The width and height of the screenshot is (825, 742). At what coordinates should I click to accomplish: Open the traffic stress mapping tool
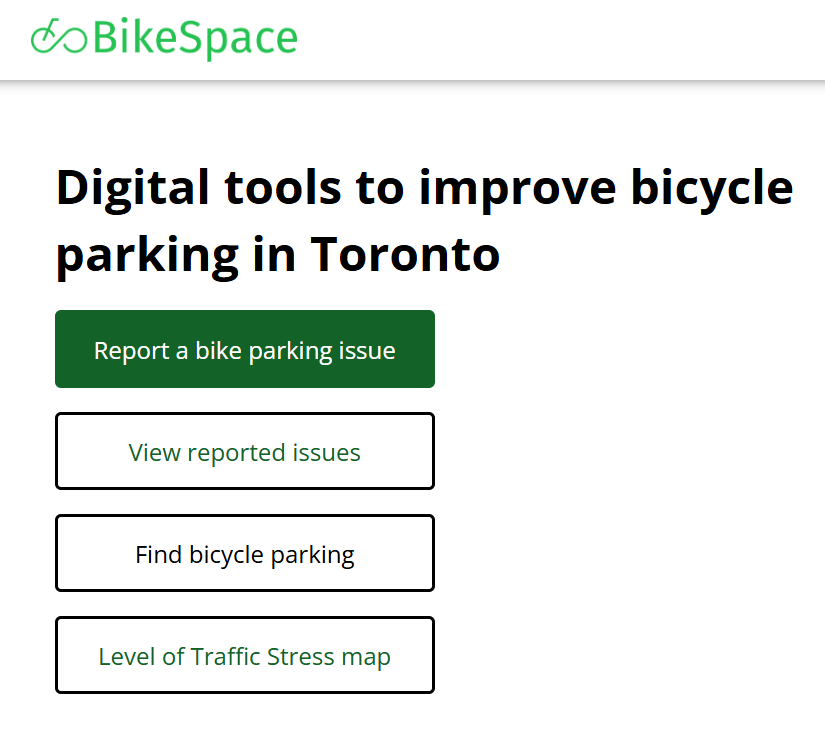(244, 655)
